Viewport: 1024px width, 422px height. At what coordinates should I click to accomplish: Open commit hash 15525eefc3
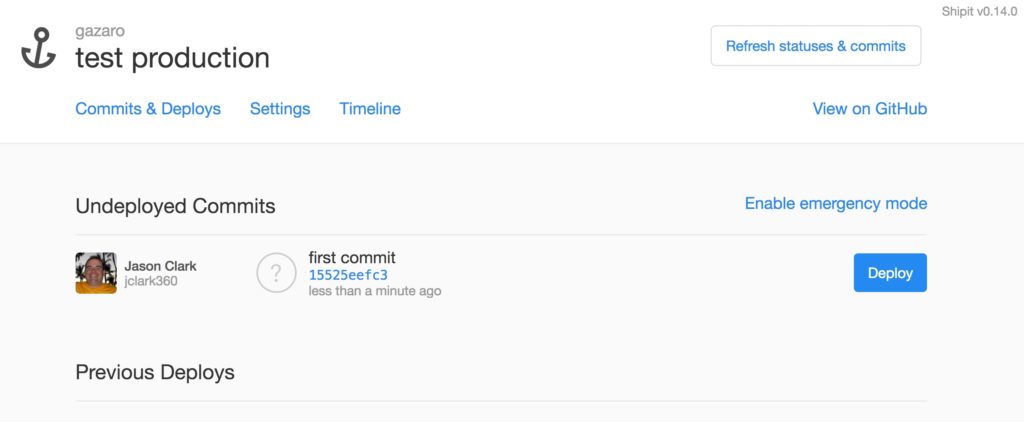pos(348,275)
